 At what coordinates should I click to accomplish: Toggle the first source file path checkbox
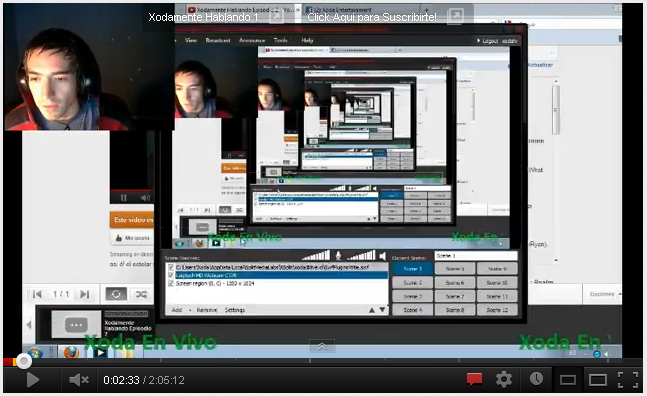click(x=170, y=267)
